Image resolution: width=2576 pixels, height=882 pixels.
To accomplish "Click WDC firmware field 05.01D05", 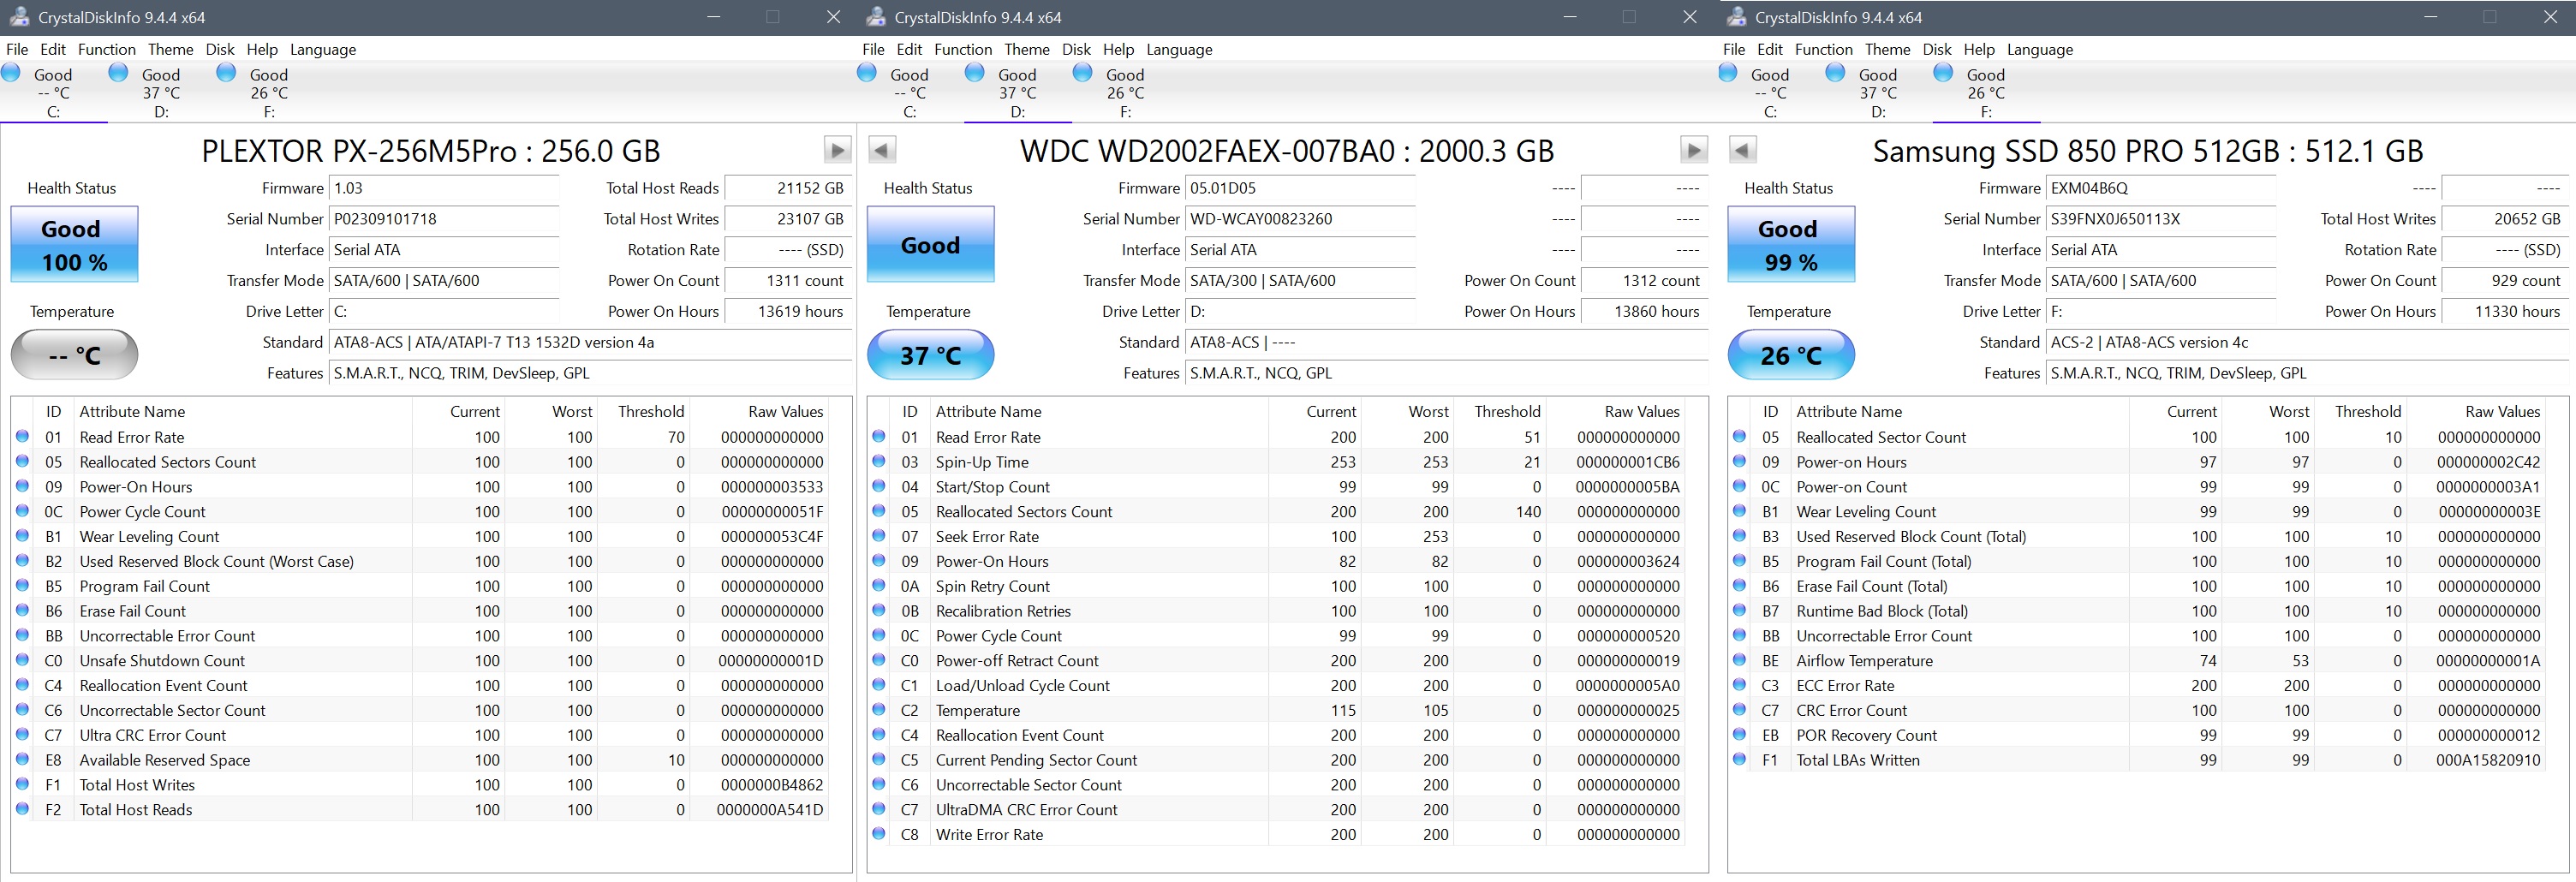I will [1300, 188].
